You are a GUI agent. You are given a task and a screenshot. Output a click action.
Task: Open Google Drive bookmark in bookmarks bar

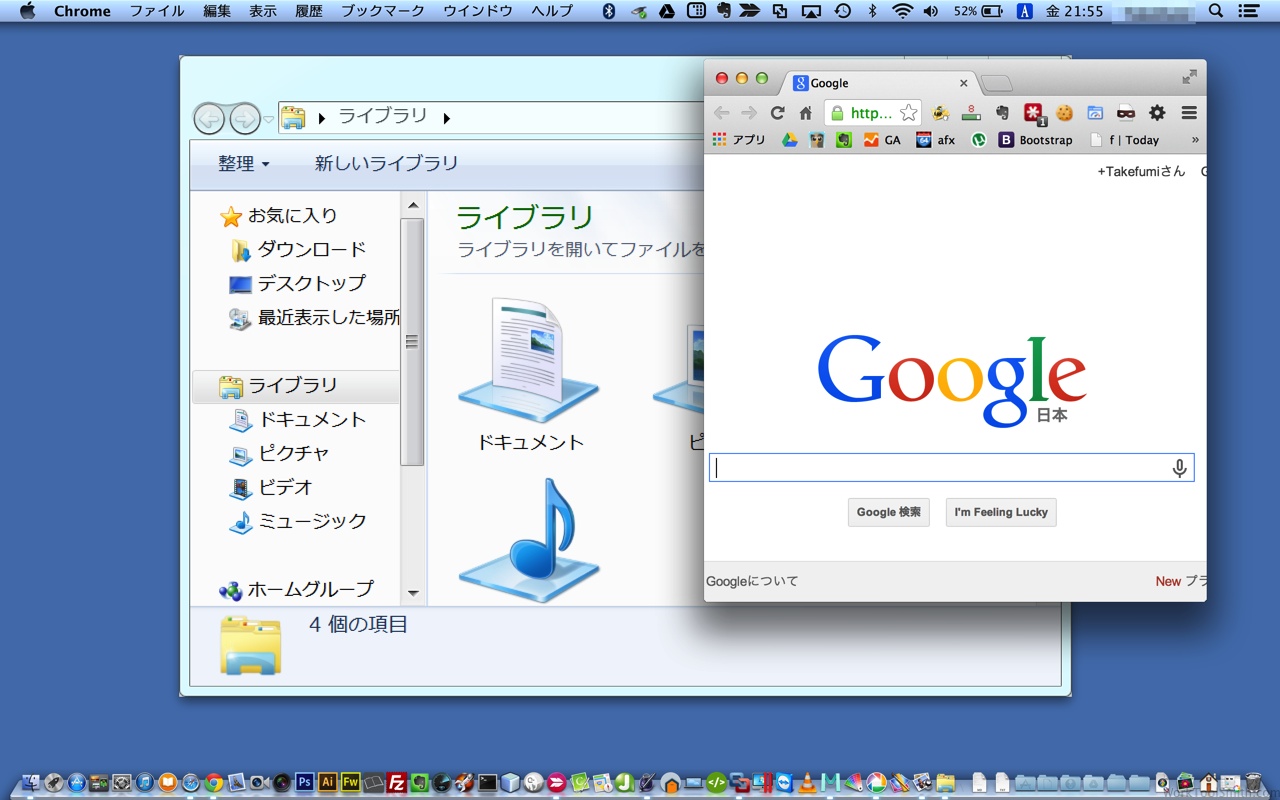[x=790, y=140]
